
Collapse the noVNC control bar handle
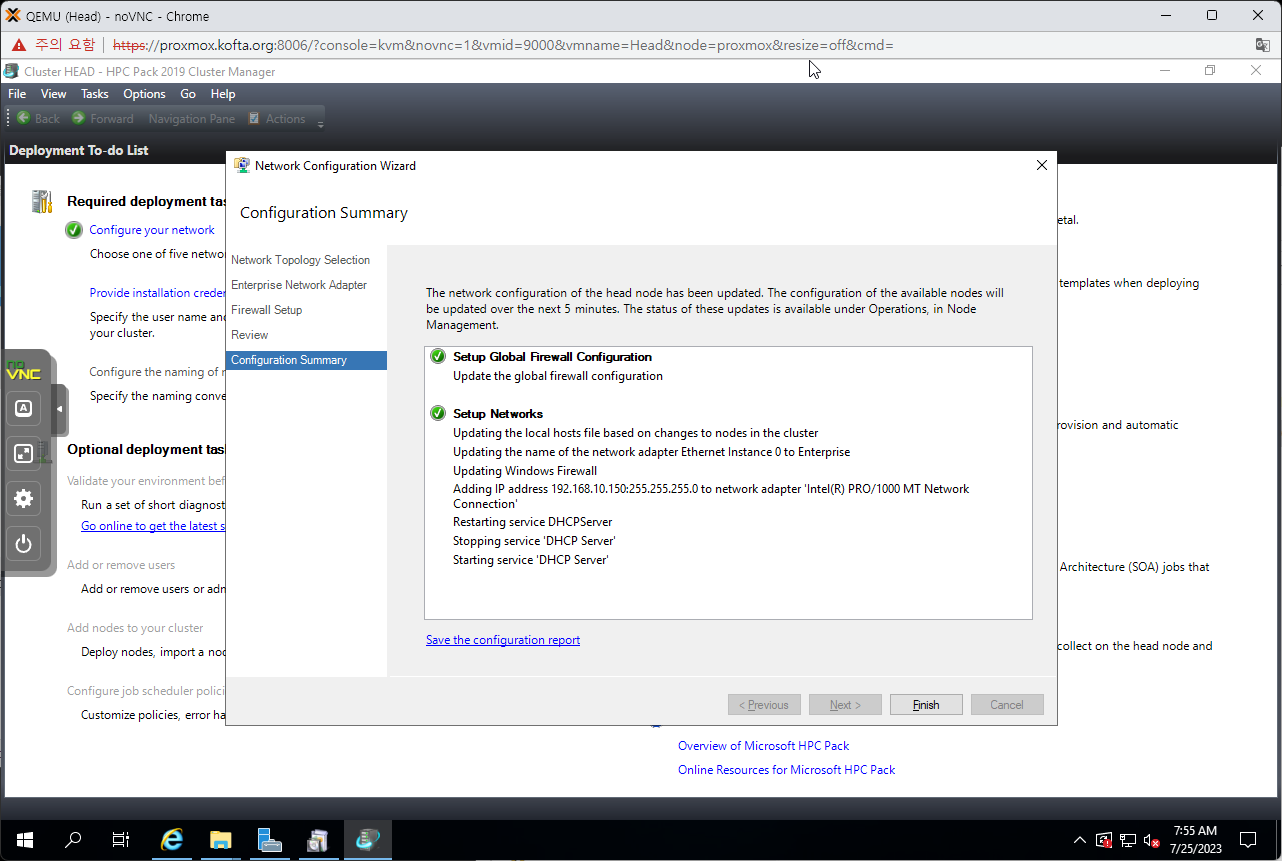tap(60, 409)
